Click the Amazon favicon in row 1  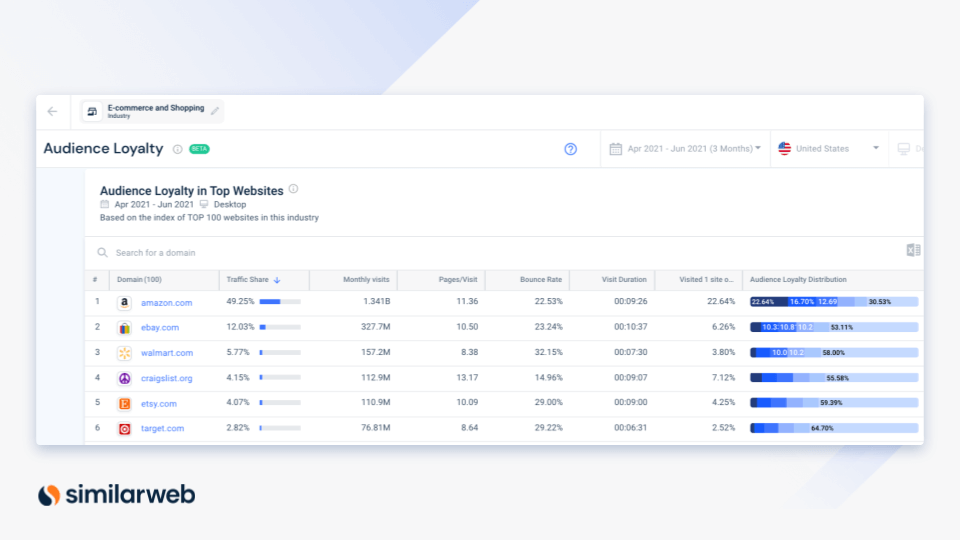pyautogui.click(x=124, y=302)
